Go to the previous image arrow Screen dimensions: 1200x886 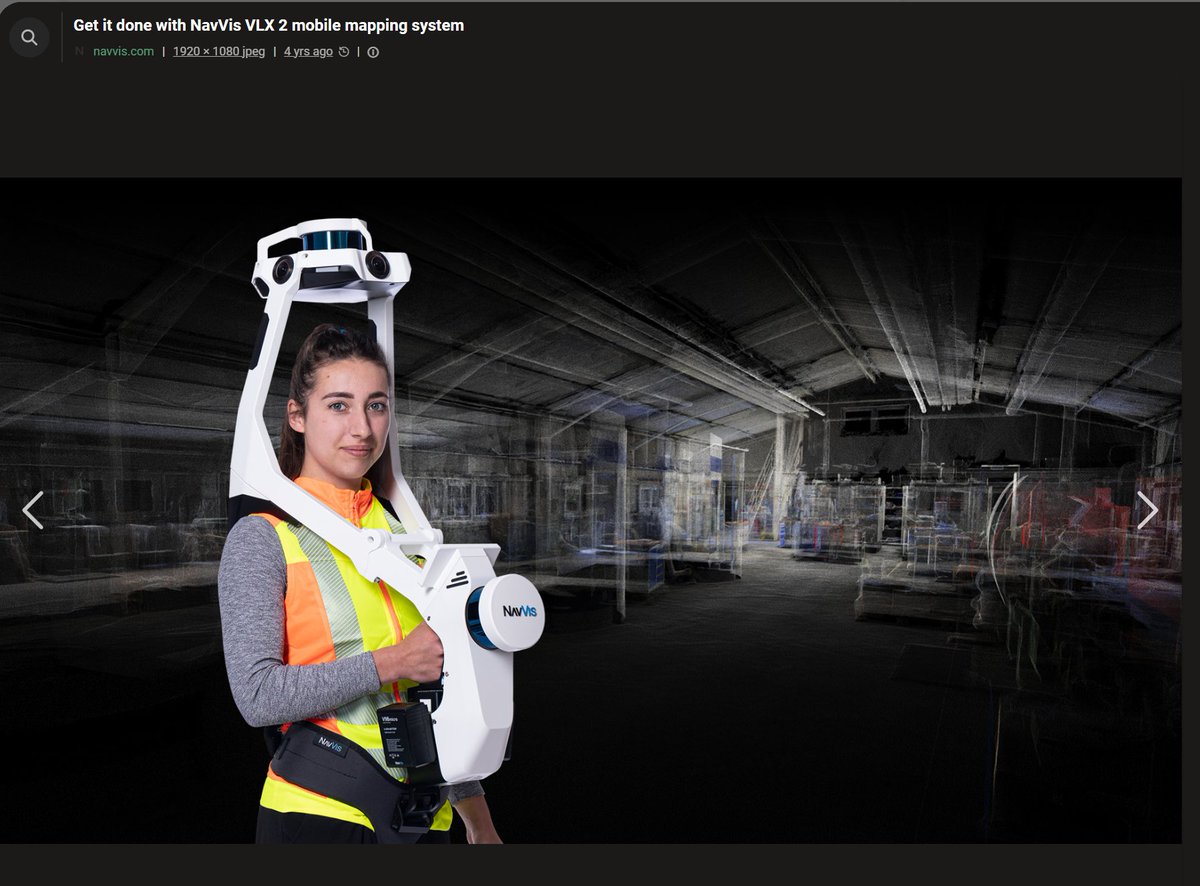click(x=33, y=510)
